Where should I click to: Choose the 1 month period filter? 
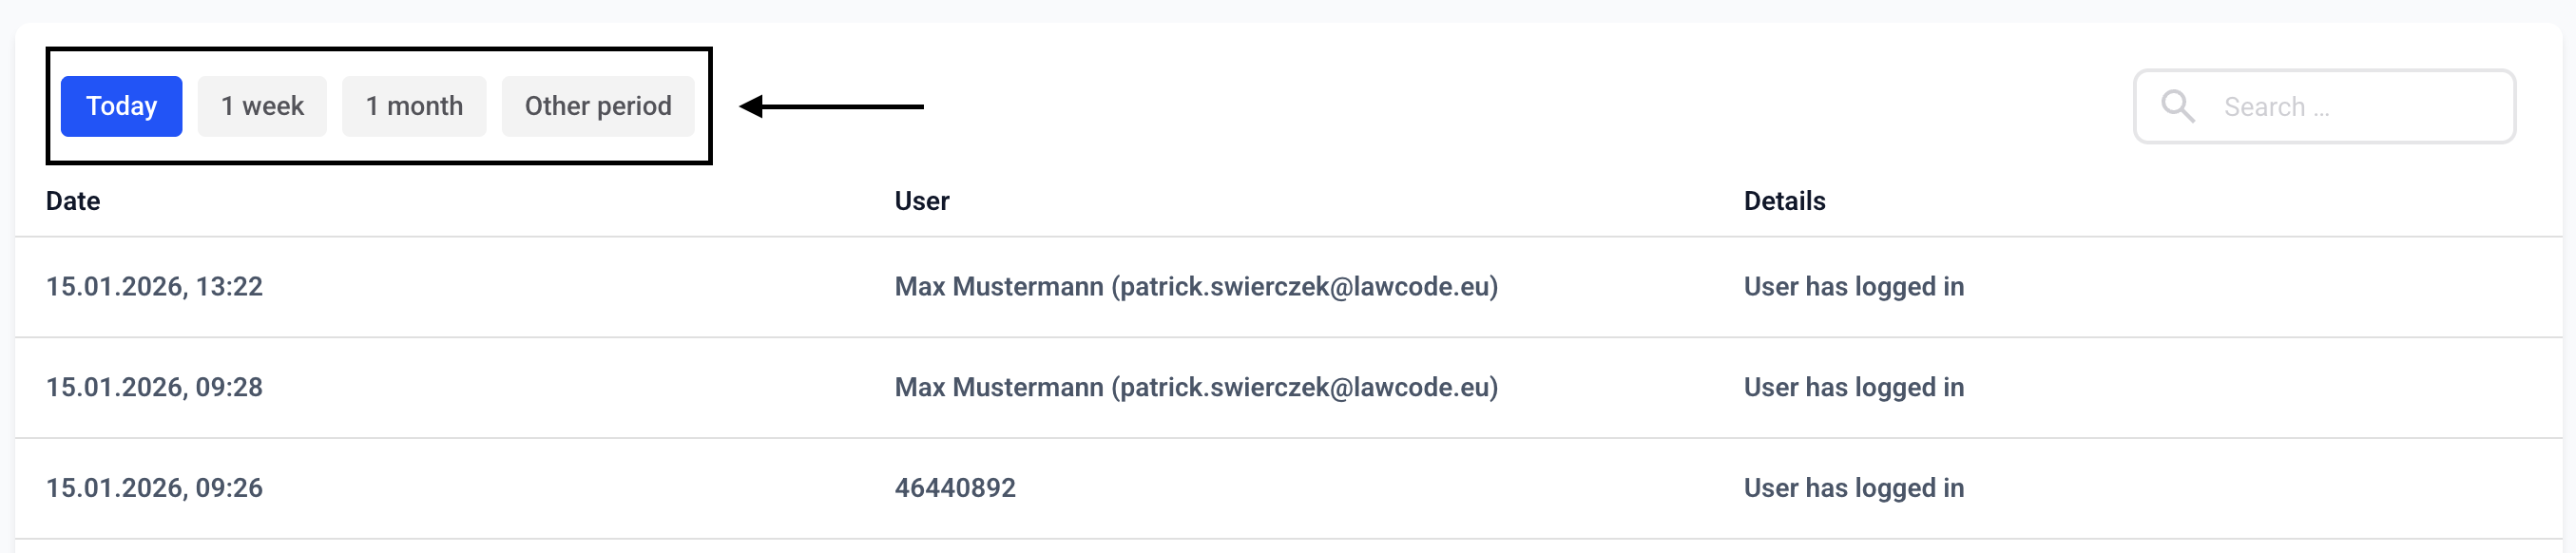(x=414, y=106)
